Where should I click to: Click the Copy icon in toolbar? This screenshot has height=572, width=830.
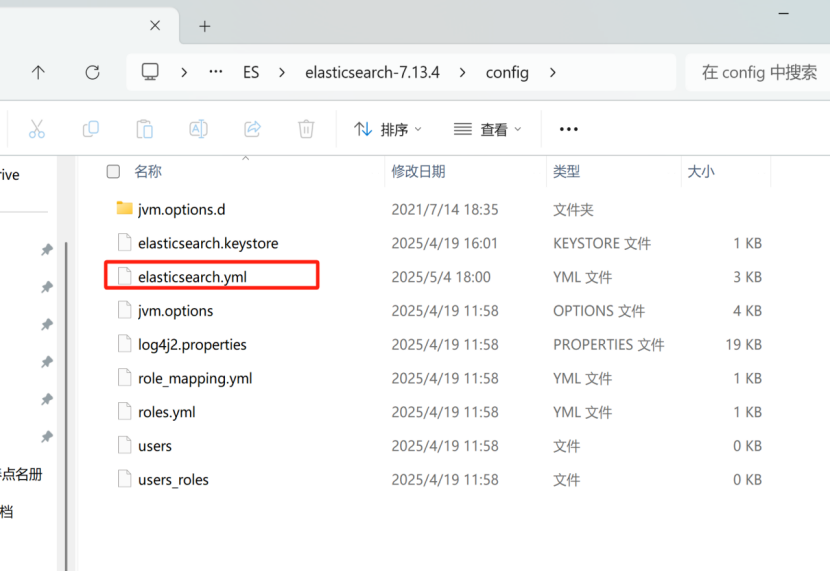point(91,129)
